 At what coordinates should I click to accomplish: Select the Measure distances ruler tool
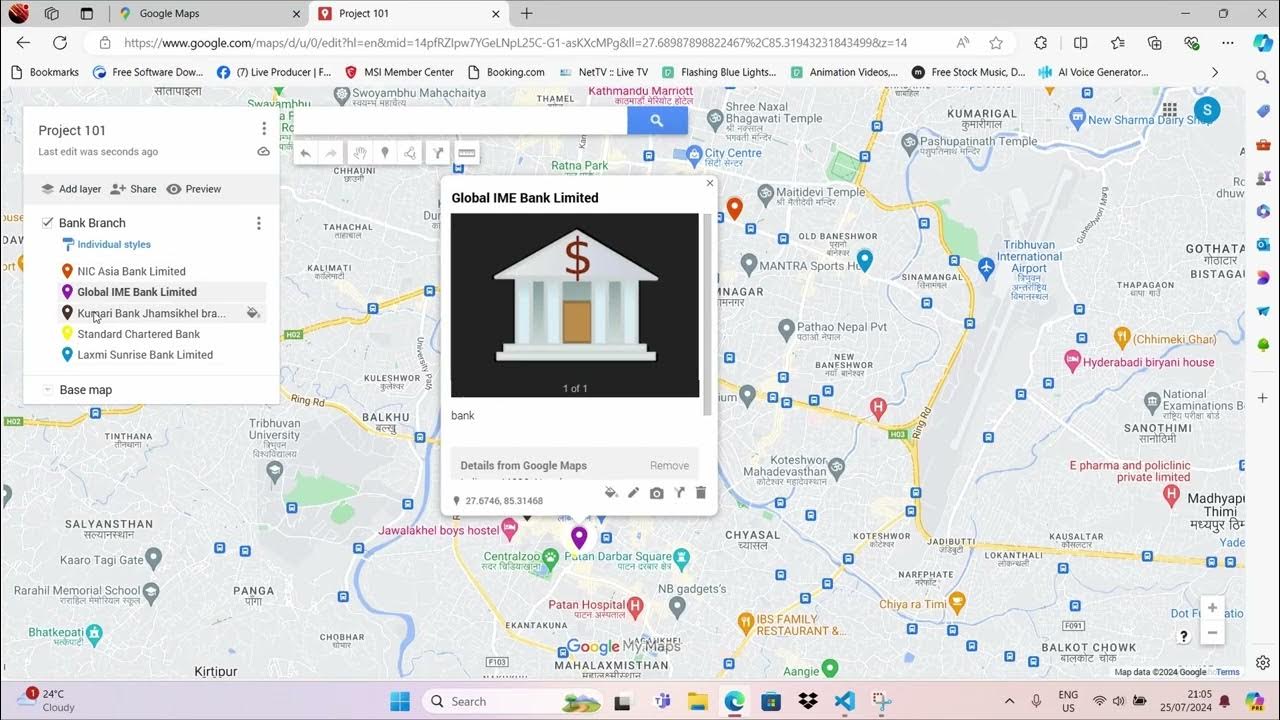(x=465, y=153)
